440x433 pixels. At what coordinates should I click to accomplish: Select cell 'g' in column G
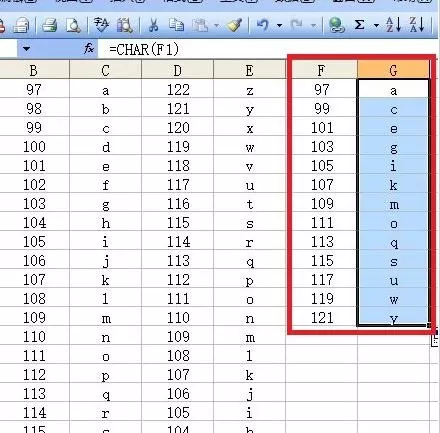coord(393,146)
